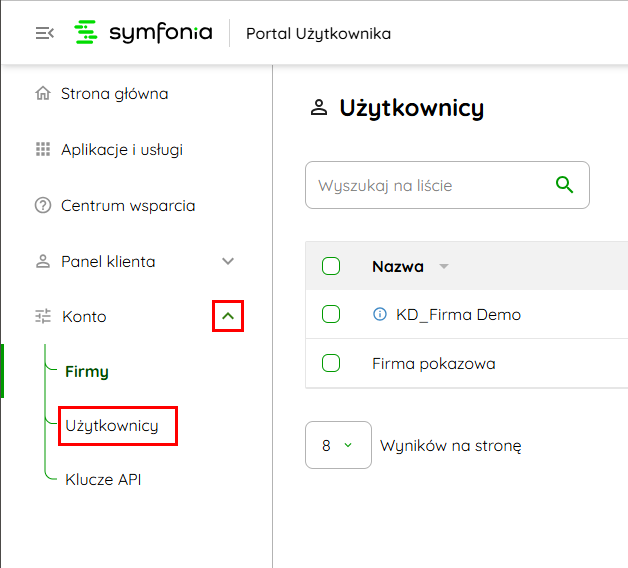Image resolution: width=628 pixels, height=568 pixels.
Task: Open the results-per-page dropdown showing 8
Action: (x=338, y=445)
